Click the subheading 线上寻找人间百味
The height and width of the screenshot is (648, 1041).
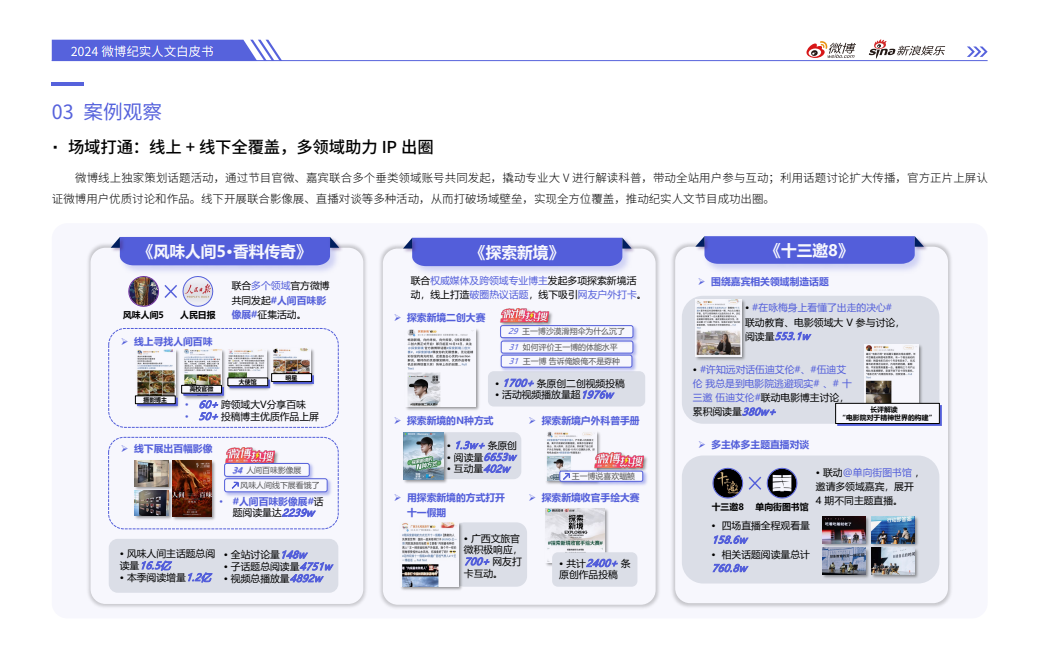click(x=173, y=341)
